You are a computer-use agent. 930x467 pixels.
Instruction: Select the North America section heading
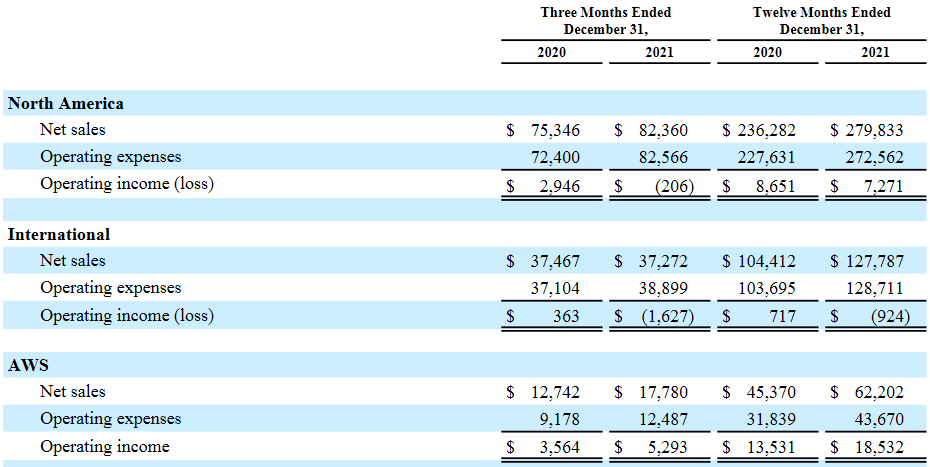[x=66, y=103]
